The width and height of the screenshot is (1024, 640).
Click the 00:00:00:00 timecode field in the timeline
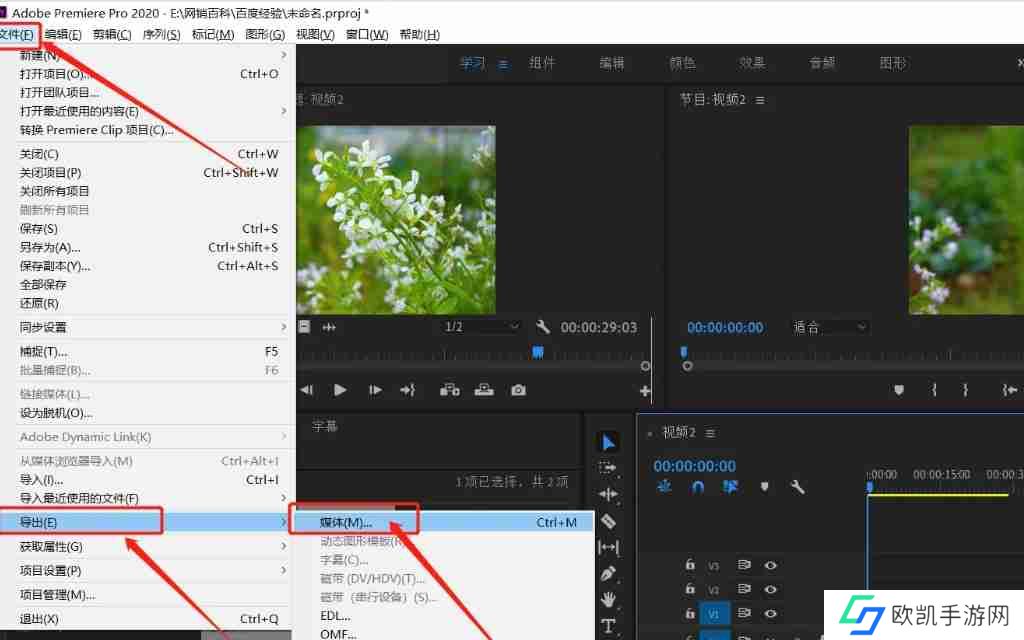pyautogui.click(x=693, y=465)
